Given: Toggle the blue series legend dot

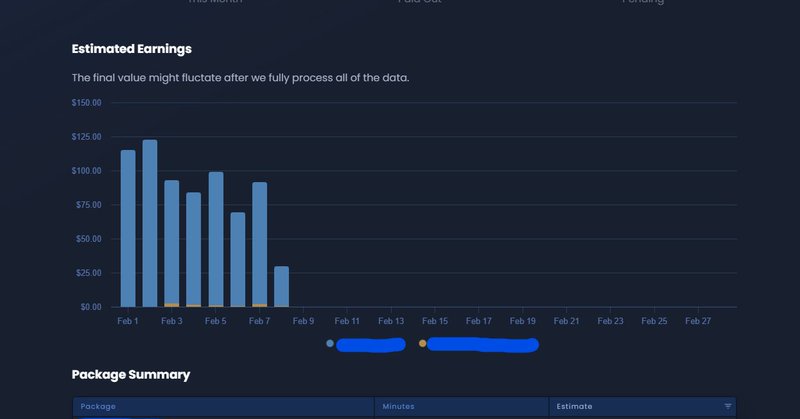Looking at the screenshot, I should 330,343.
